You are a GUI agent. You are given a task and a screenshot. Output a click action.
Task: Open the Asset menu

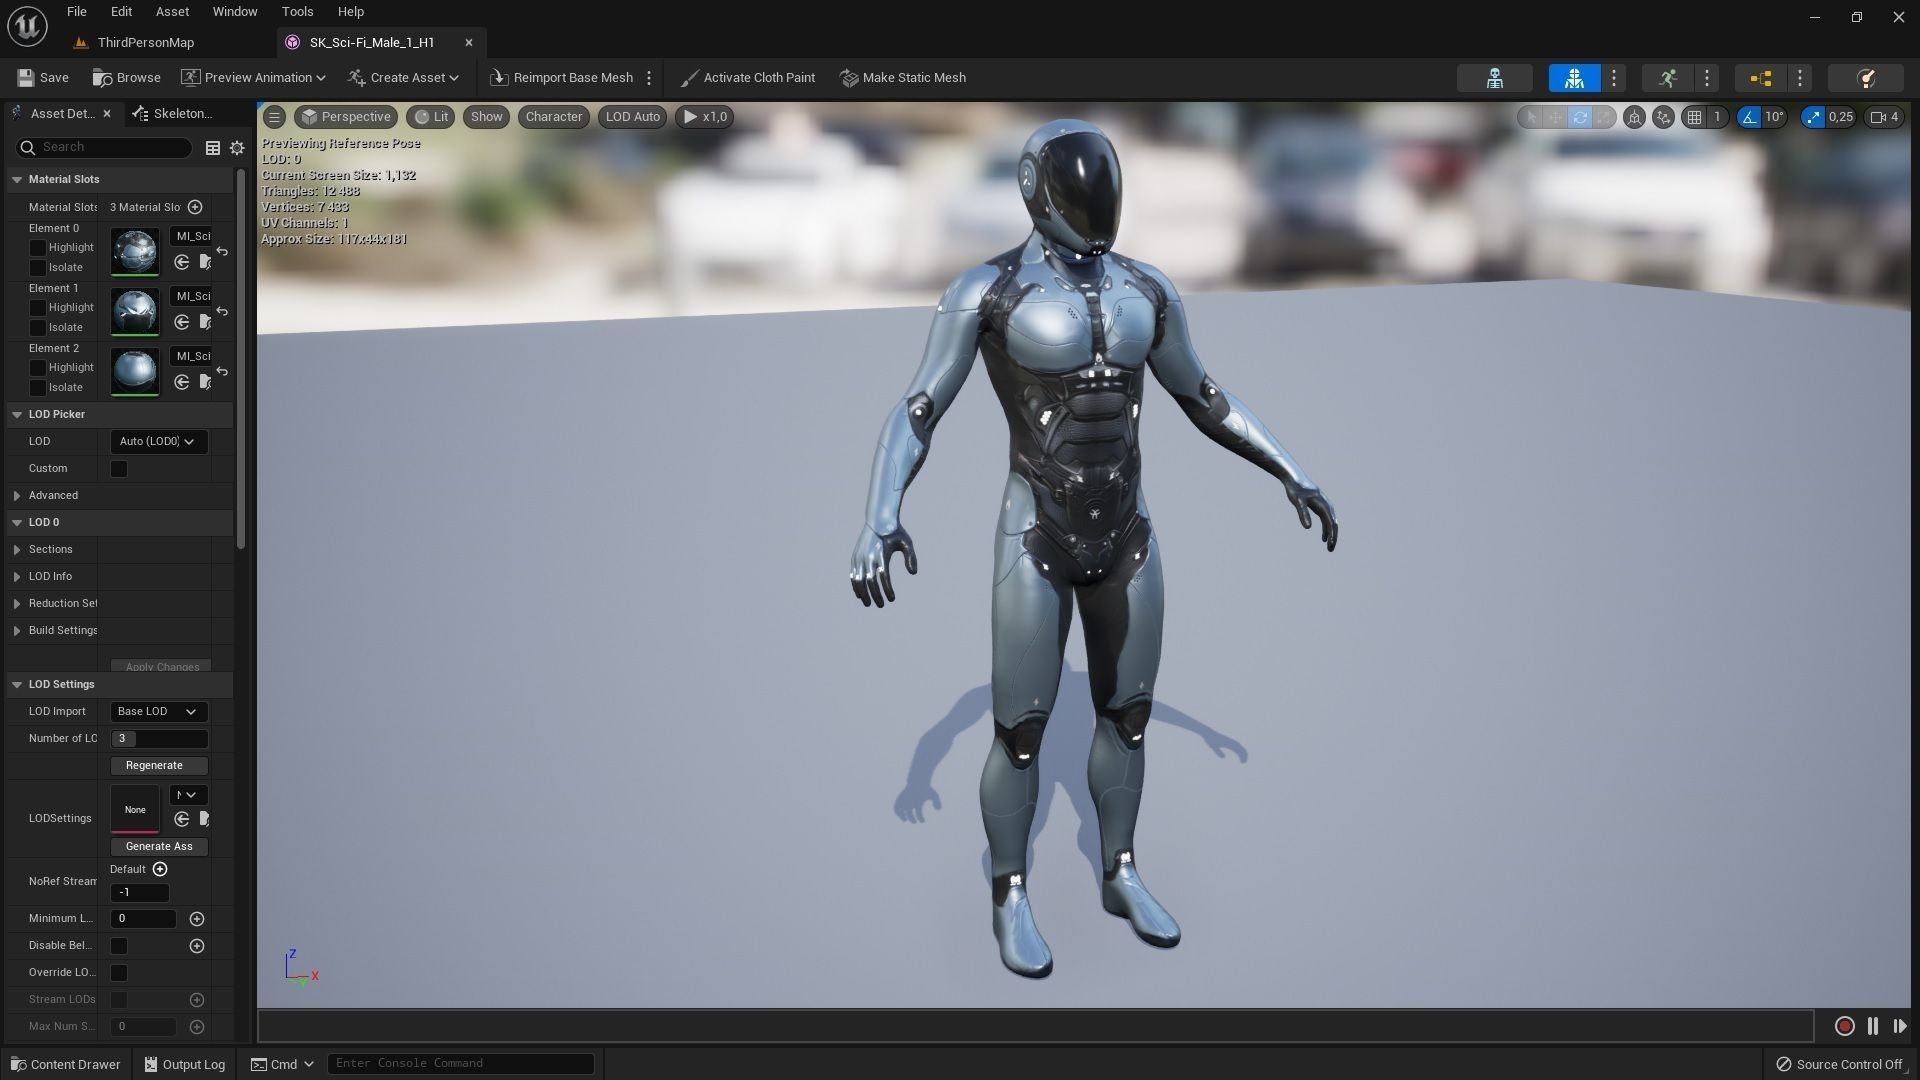[172, 12]
